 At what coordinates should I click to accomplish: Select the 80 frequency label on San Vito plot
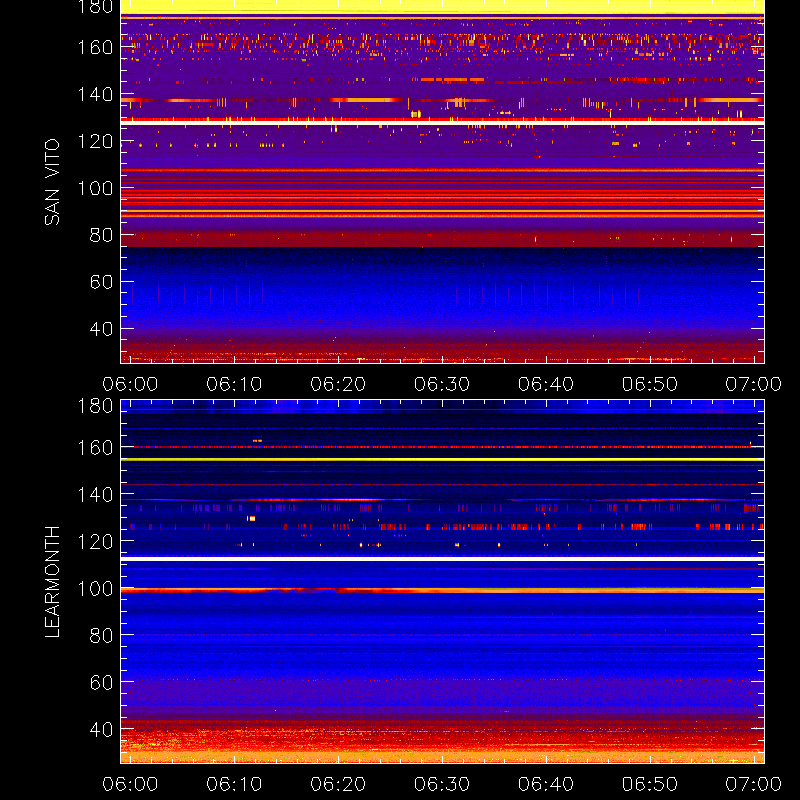click(x=101, y=235)
